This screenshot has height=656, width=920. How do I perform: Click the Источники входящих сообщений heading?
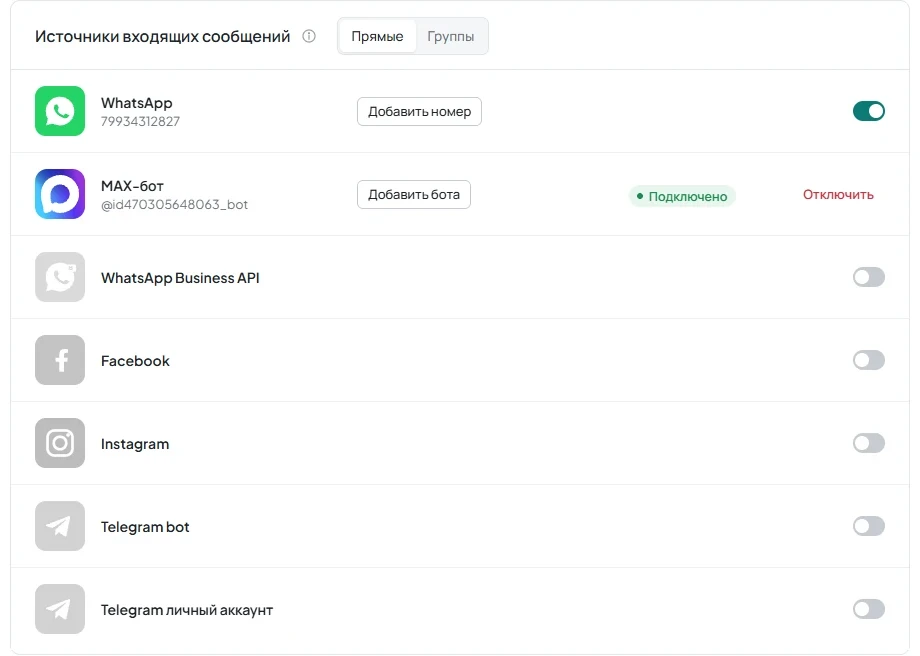click(x=163, y=36)
